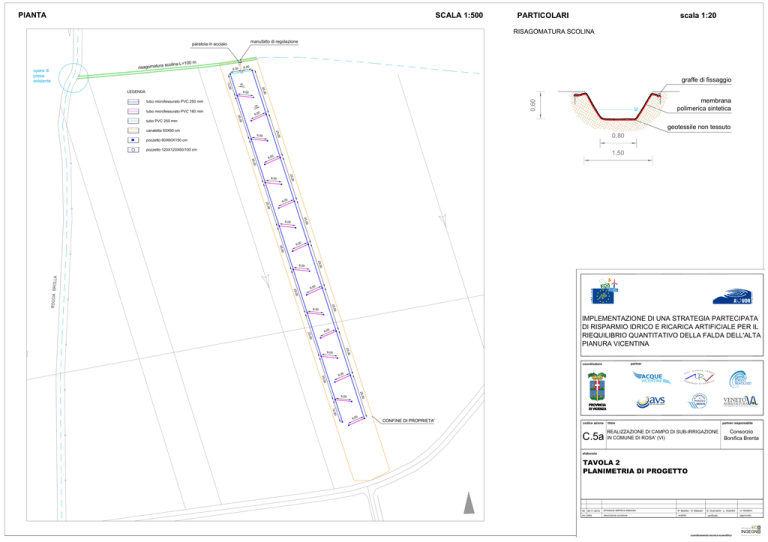
Task: Click the blue circle at opera di presa
Action: coord(71,77)
